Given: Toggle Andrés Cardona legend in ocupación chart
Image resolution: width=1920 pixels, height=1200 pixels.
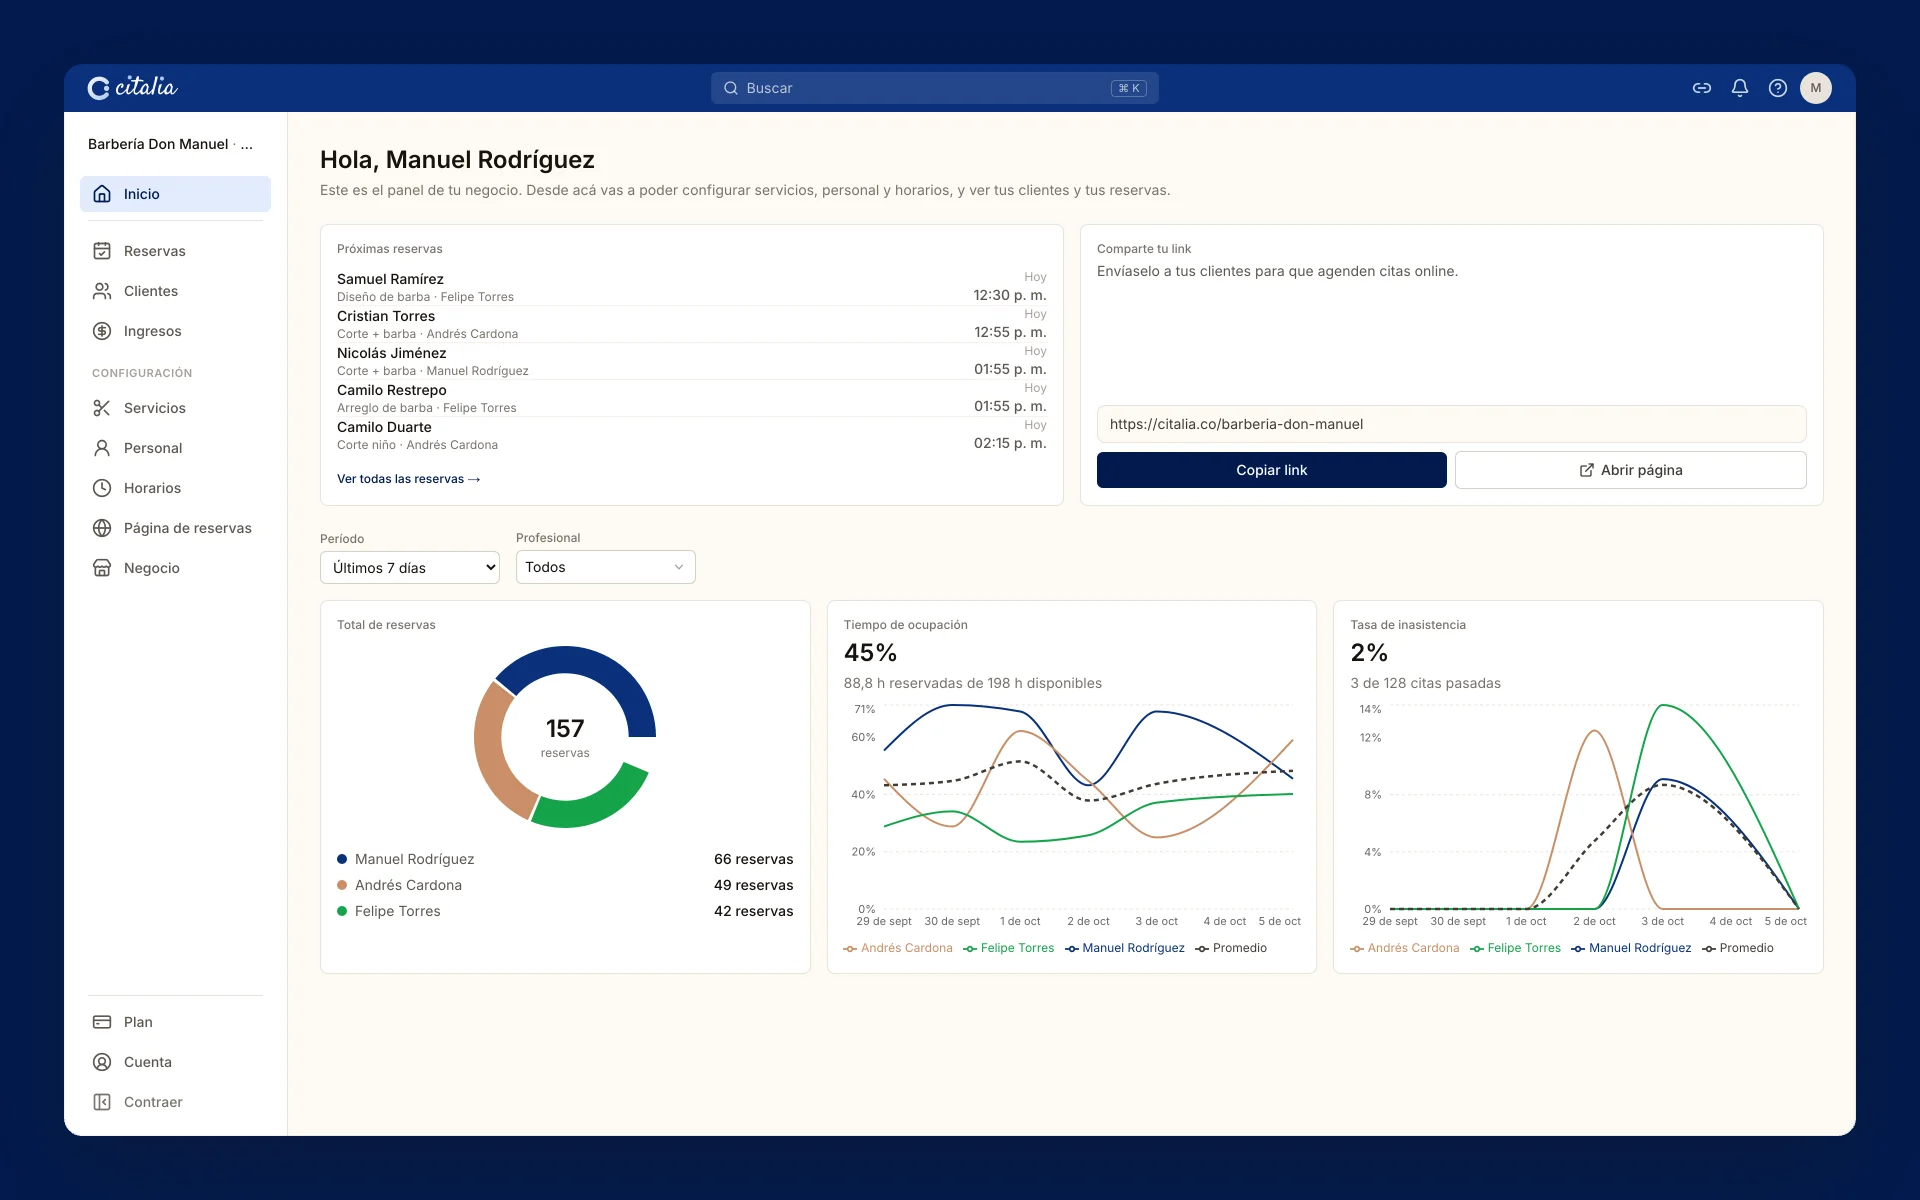Looking at the screenshot, I should [x=898, y=948].
